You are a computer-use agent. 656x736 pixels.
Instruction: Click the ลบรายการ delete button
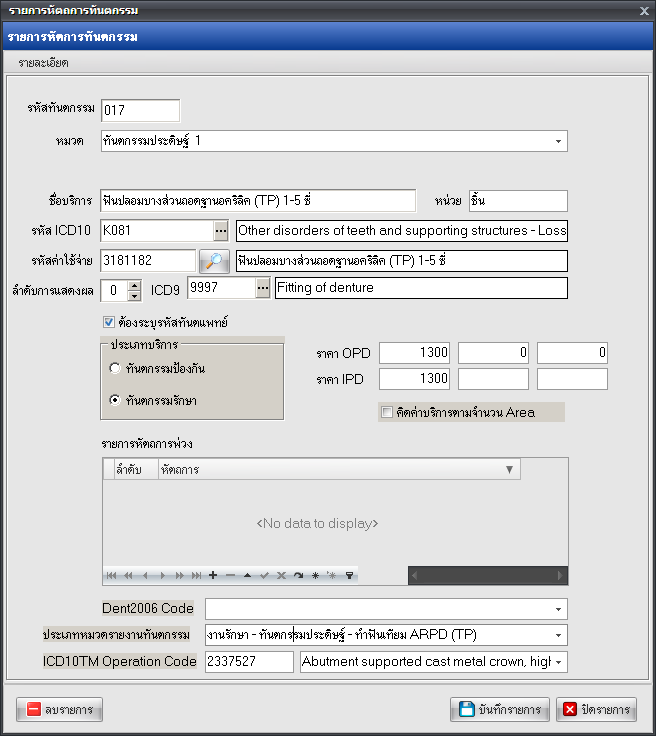tap(60, 709)
